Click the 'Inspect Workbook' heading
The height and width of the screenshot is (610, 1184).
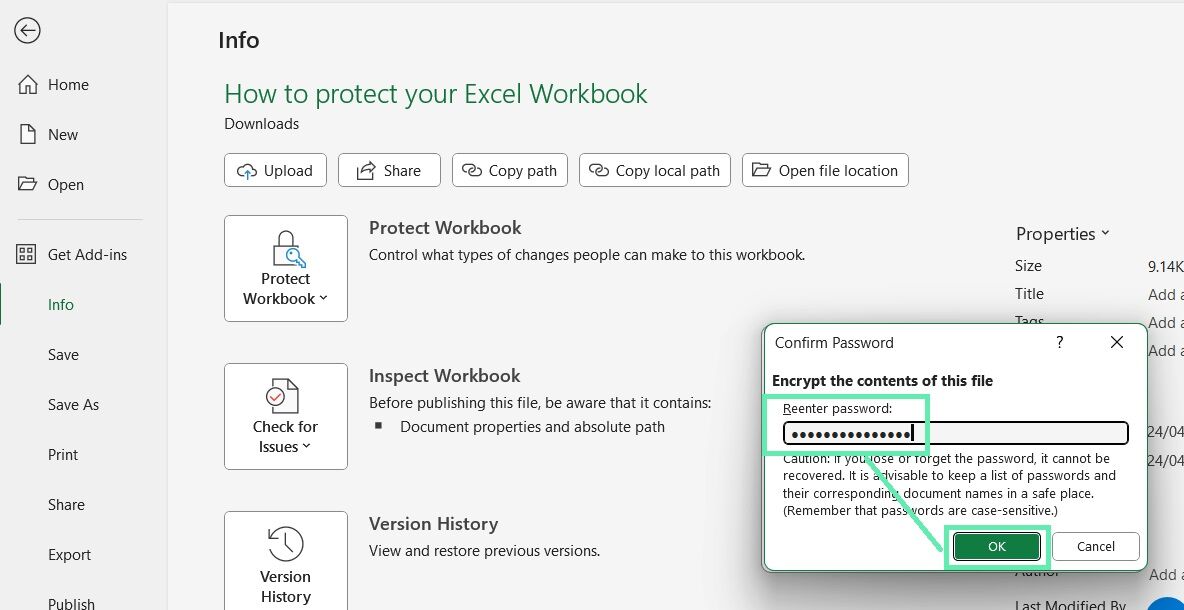[445, 376]
